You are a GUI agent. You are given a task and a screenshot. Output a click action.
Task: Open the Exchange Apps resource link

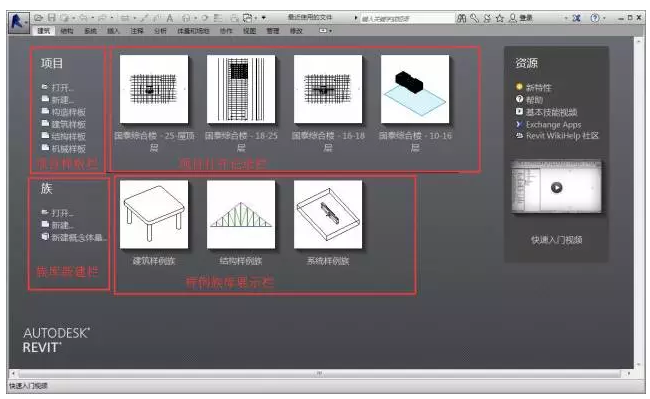553,124
